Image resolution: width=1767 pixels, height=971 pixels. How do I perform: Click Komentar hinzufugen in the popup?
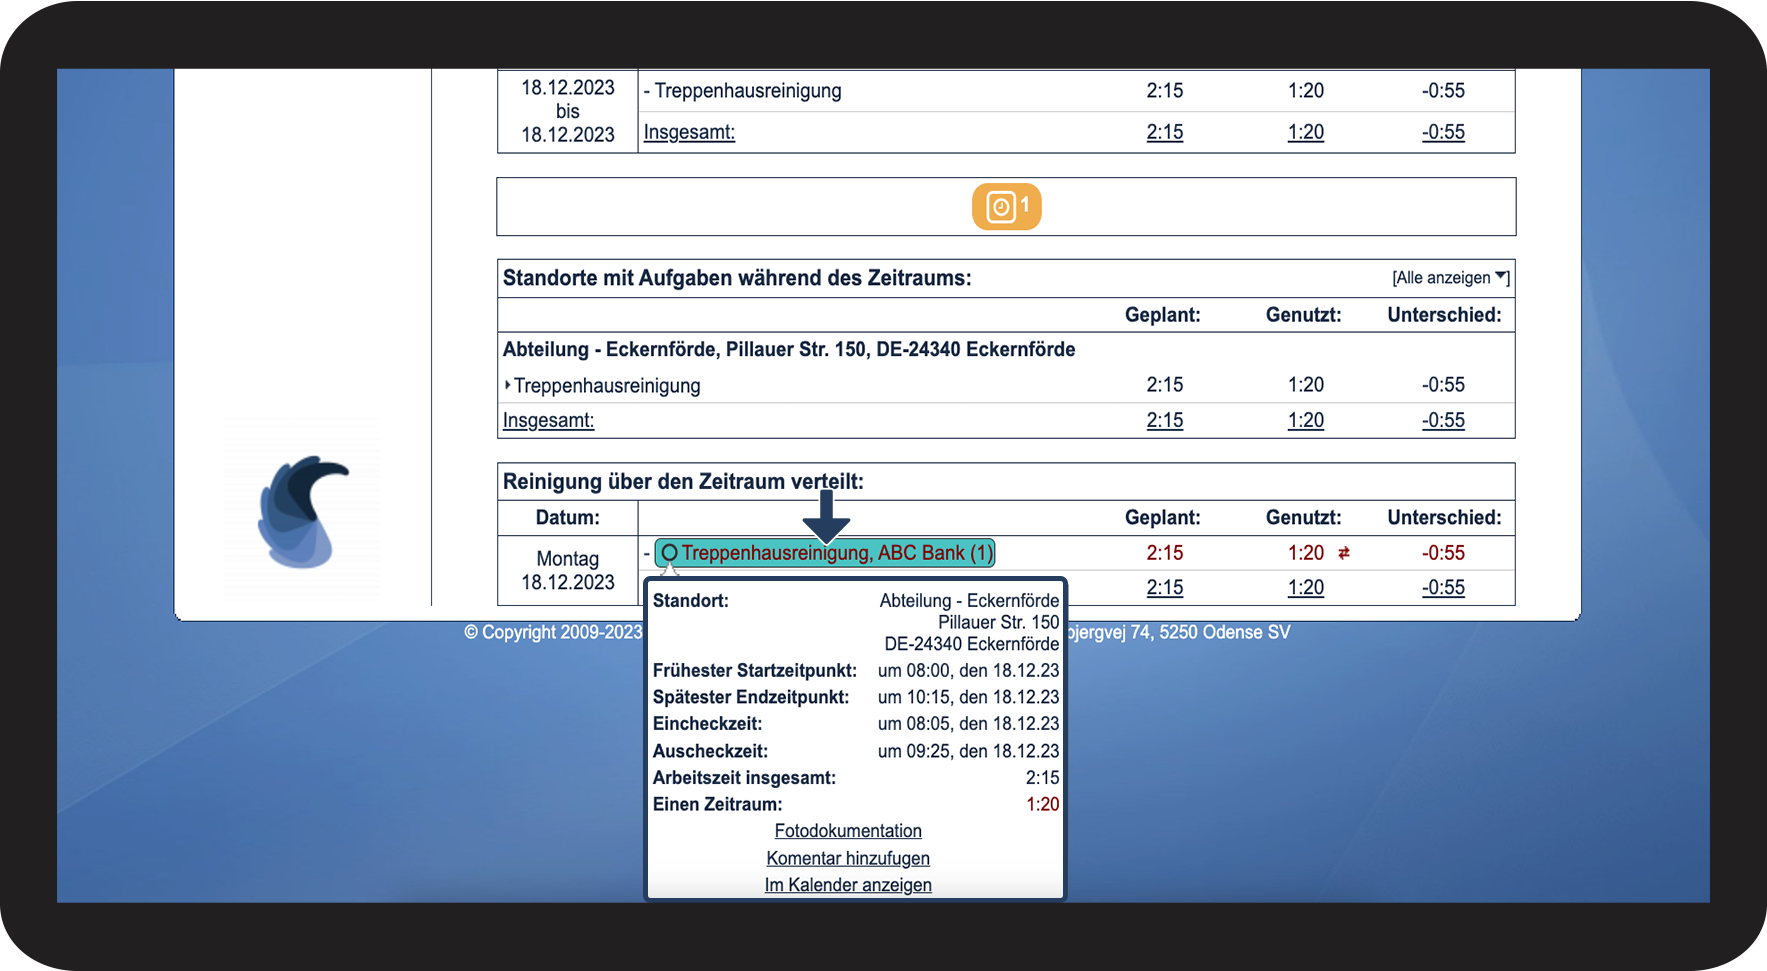[848, 858]
